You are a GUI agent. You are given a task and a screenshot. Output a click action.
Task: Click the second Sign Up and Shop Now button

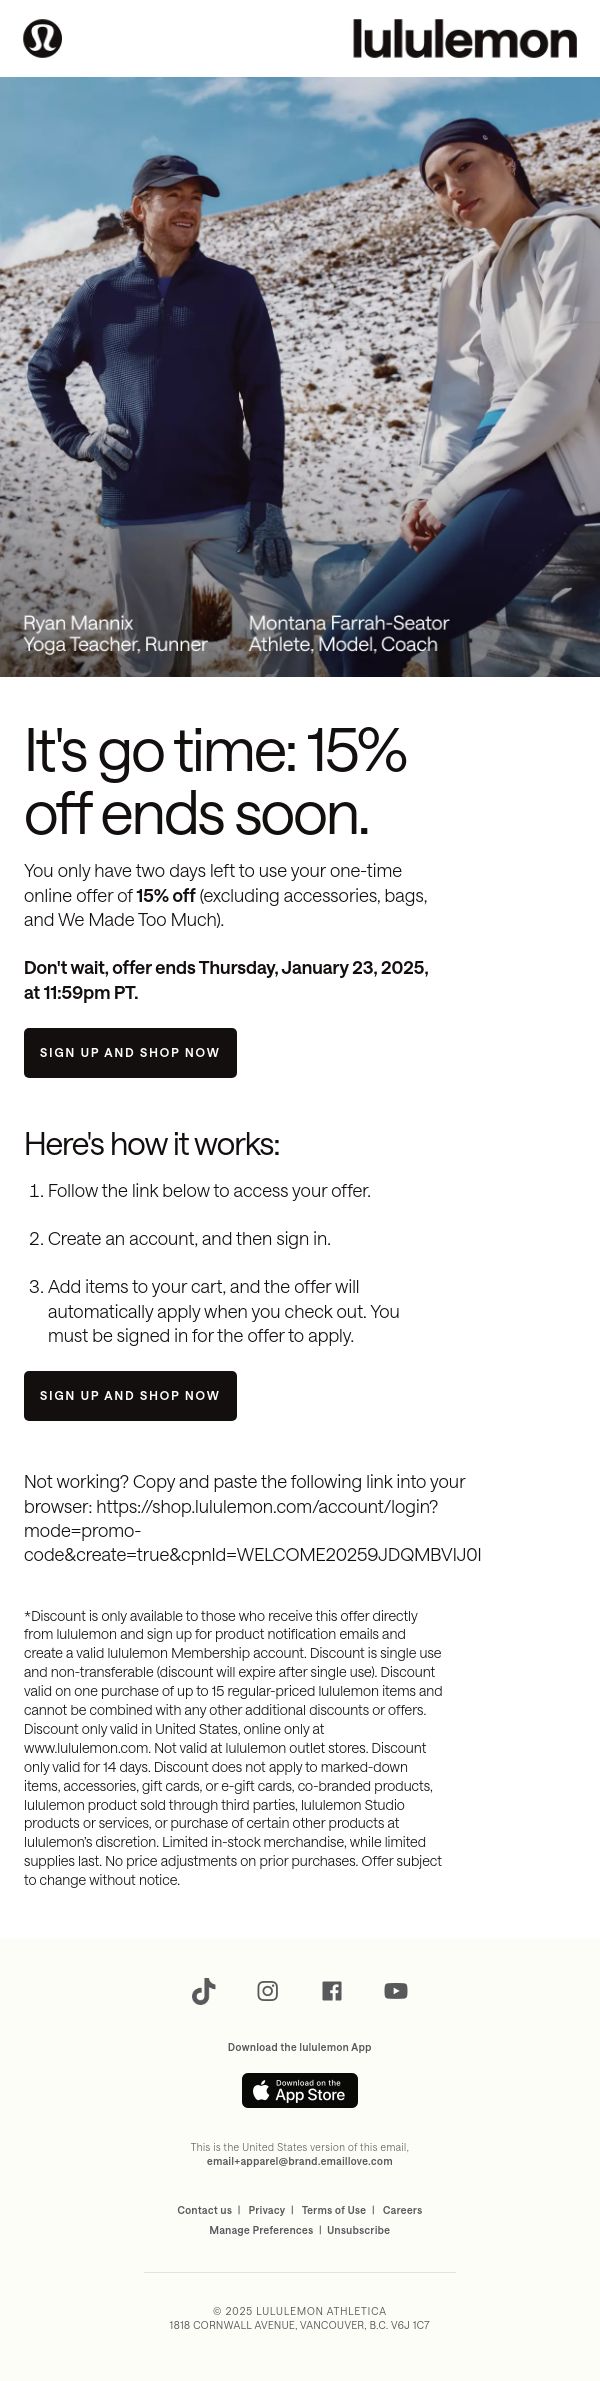point(130,1396)
